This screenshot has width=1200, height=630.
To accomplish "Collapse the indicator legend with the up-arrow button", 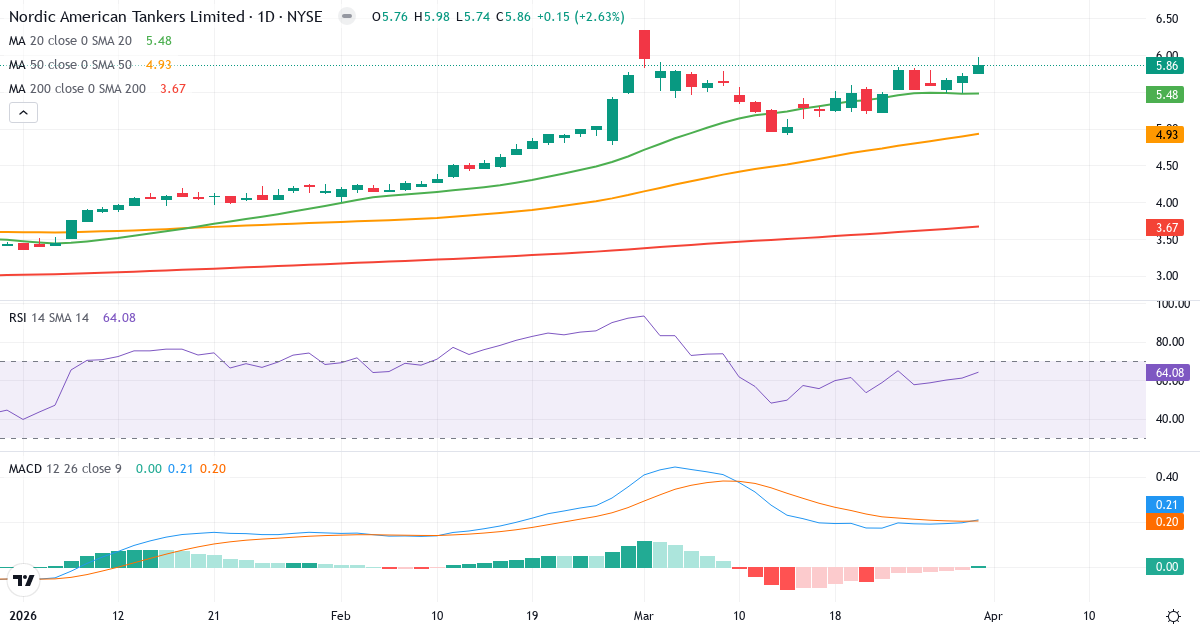I will click(x=22, y=112).
